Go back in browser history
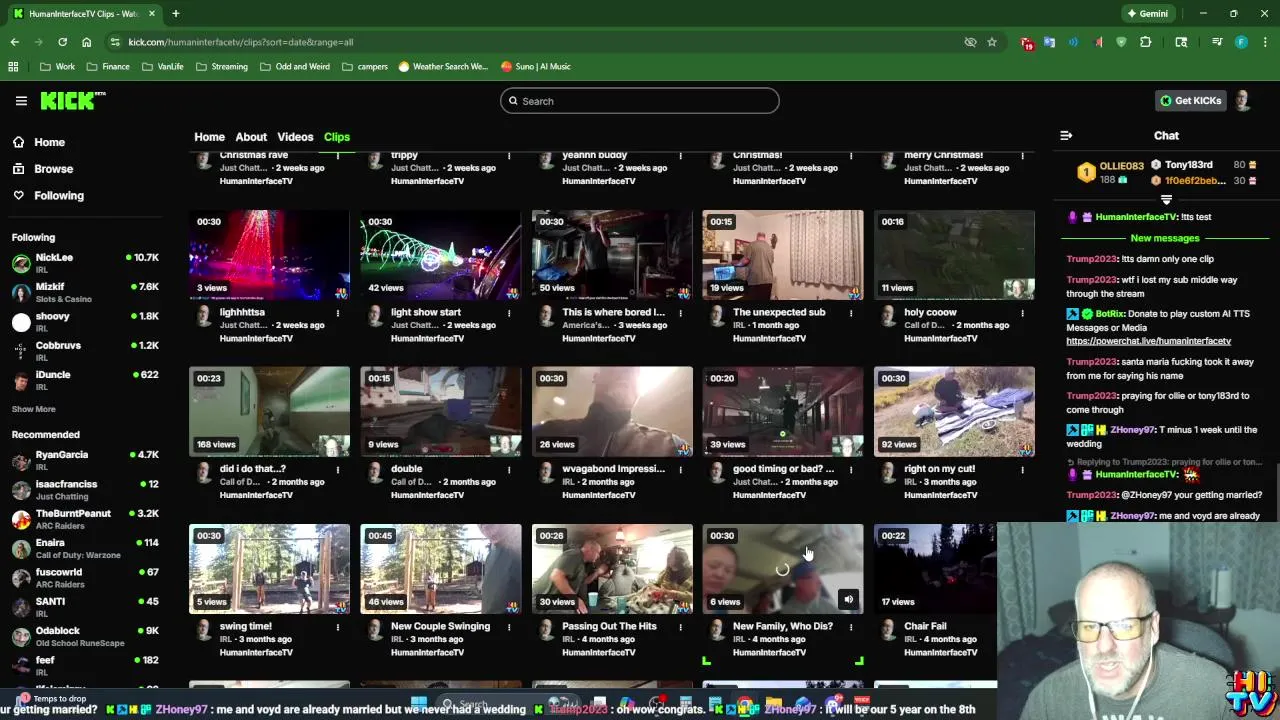Image resolution: width=1280 pixels, height=720 pixels. click(x=15, y=42)
